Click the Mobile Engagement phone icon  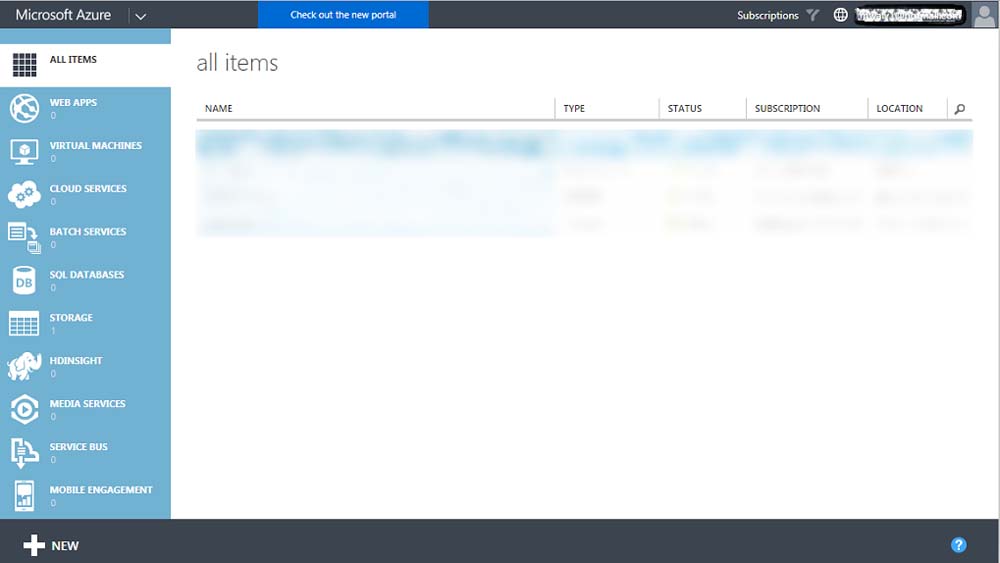[x=24, y=496]
